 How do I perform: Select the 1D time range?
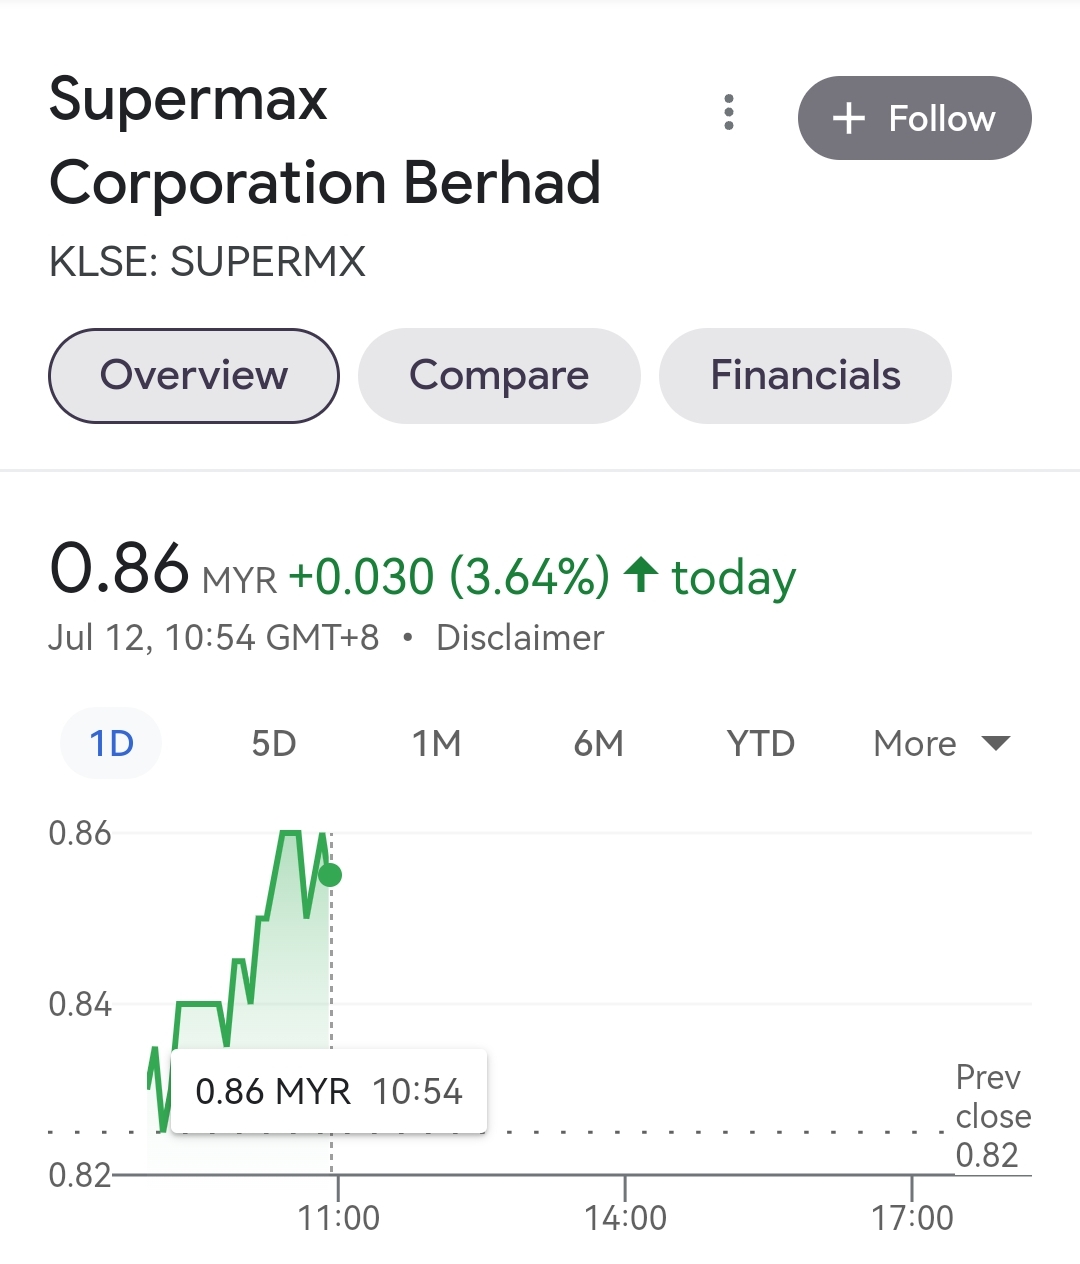(111, 744)
